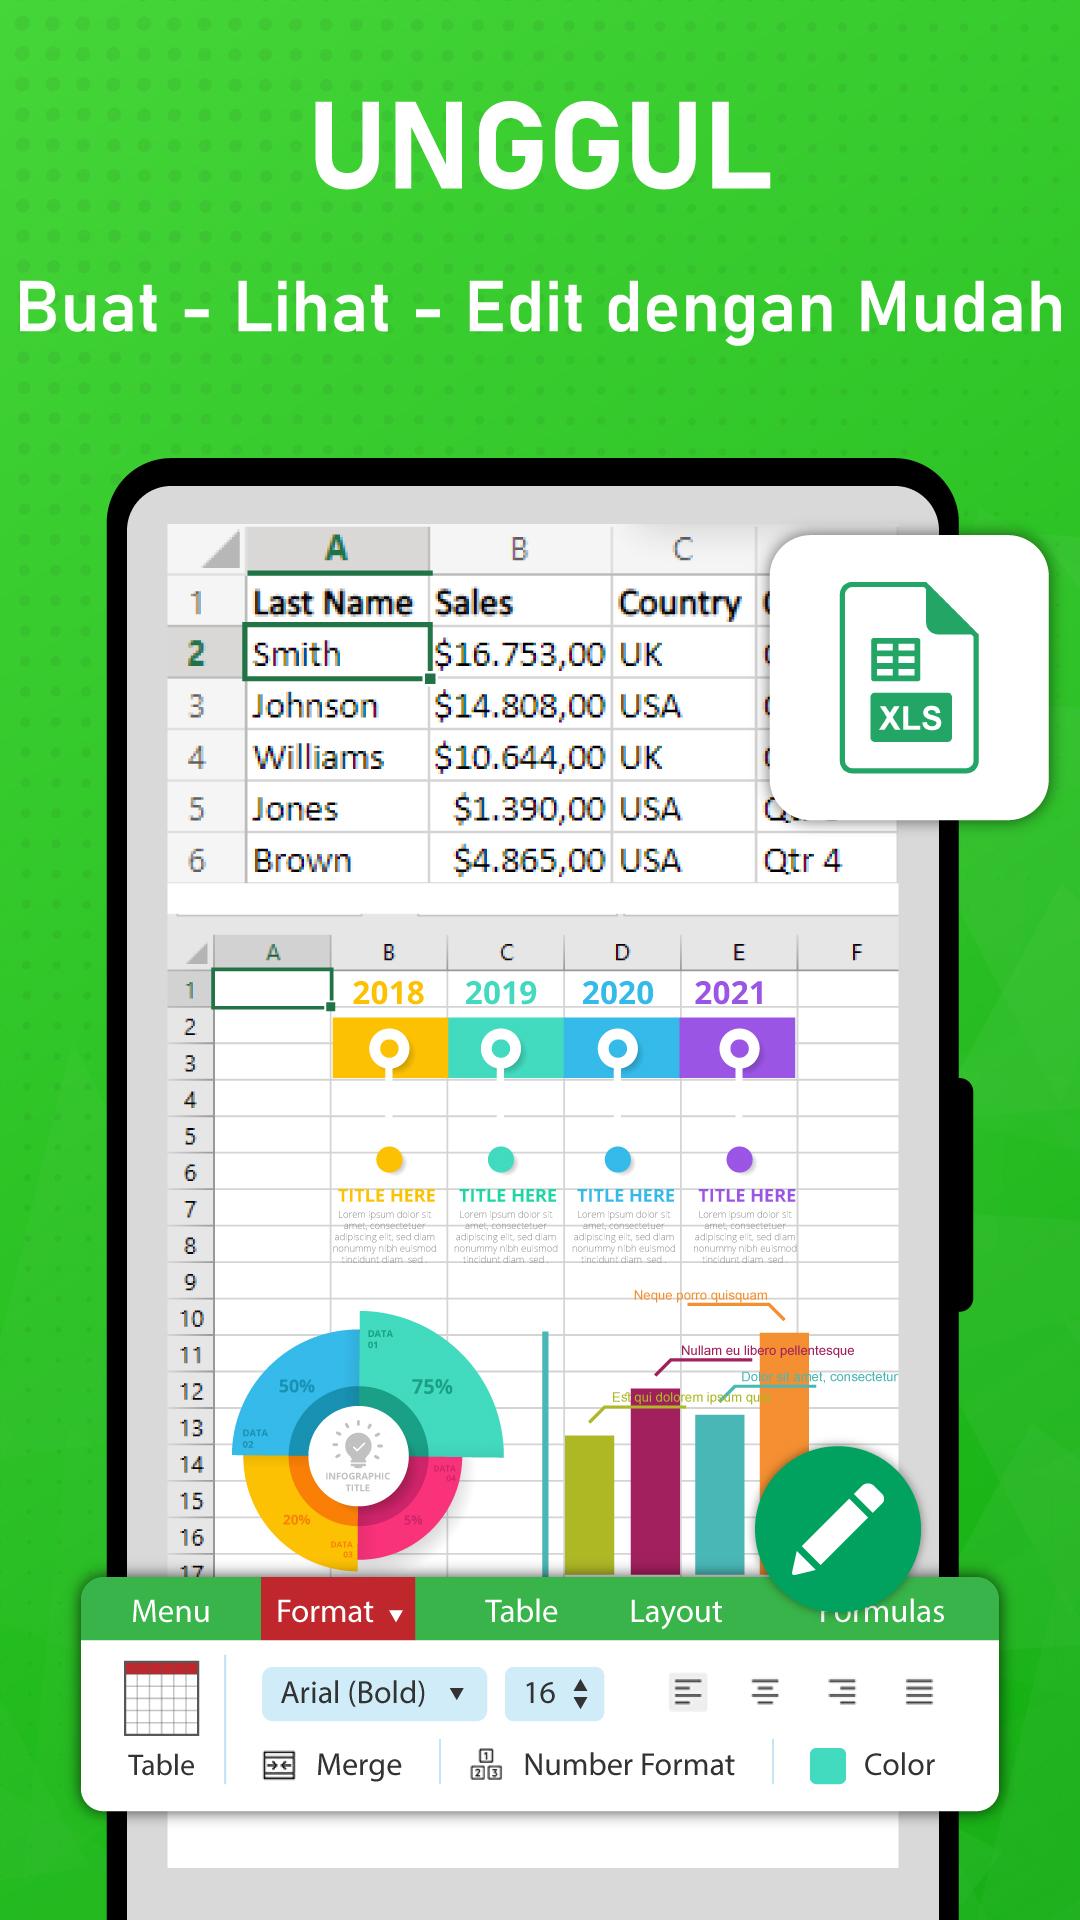The image size is (1080, 1920).
Task: Click the yellow 2018 timeline marker
Action: [x=389, y=1050]
